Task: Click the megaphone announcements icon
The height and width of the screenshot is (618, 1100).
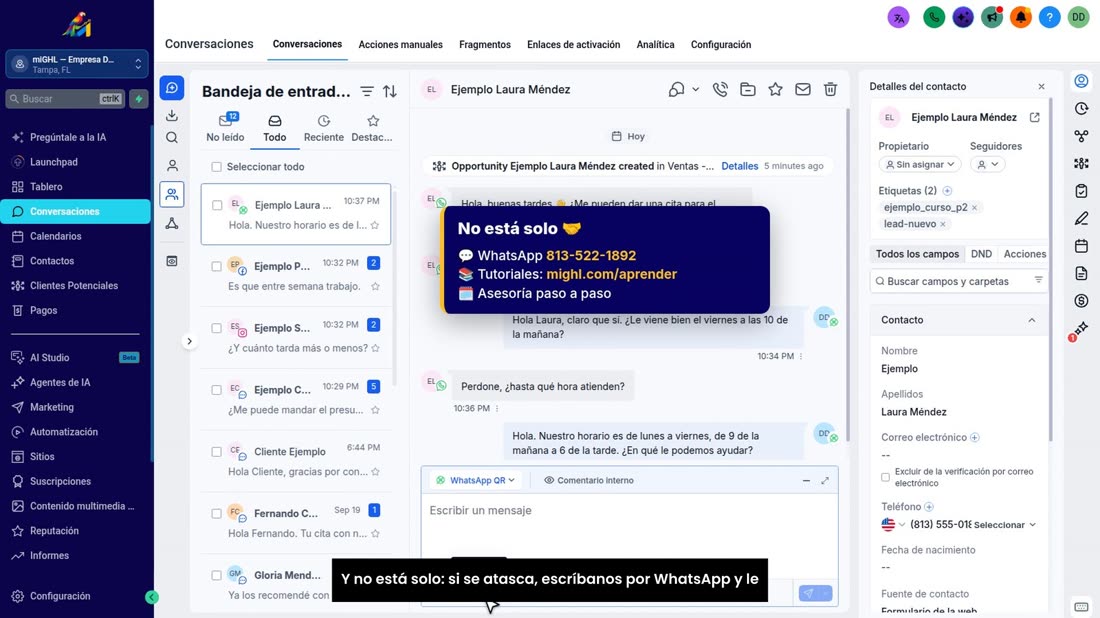Action: point(992,17)
